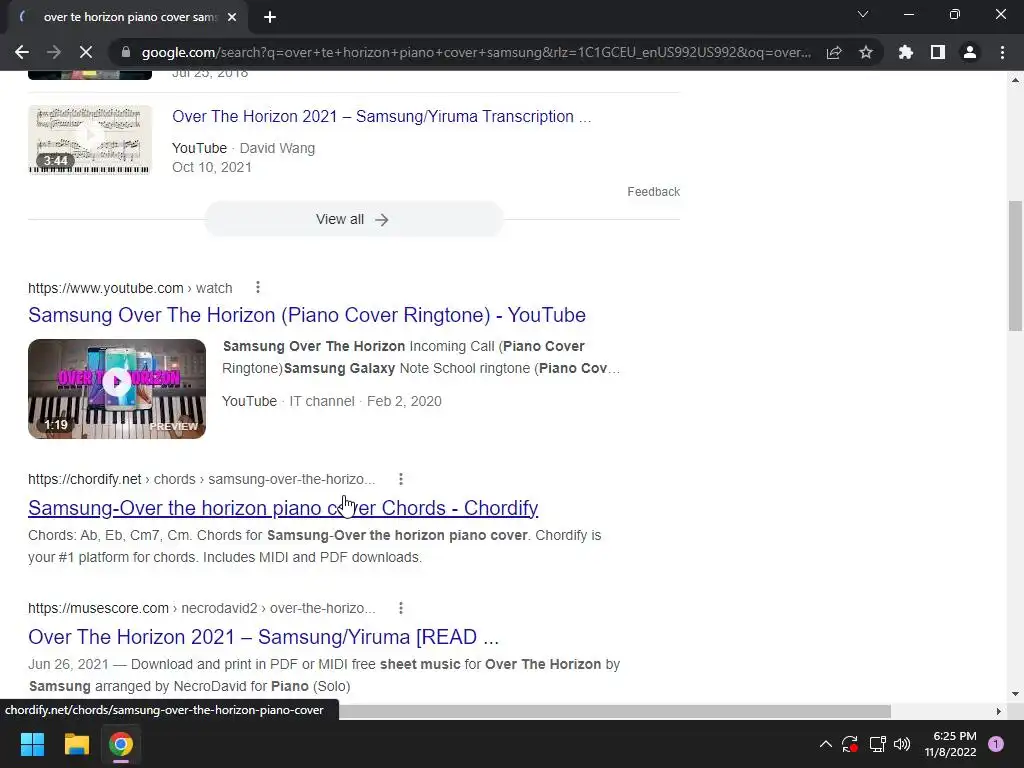Image resolution: width=1024 pixels, height=768 pixels.
Task: Open the Chrome profile menu
Action: (x=970, y=52)
